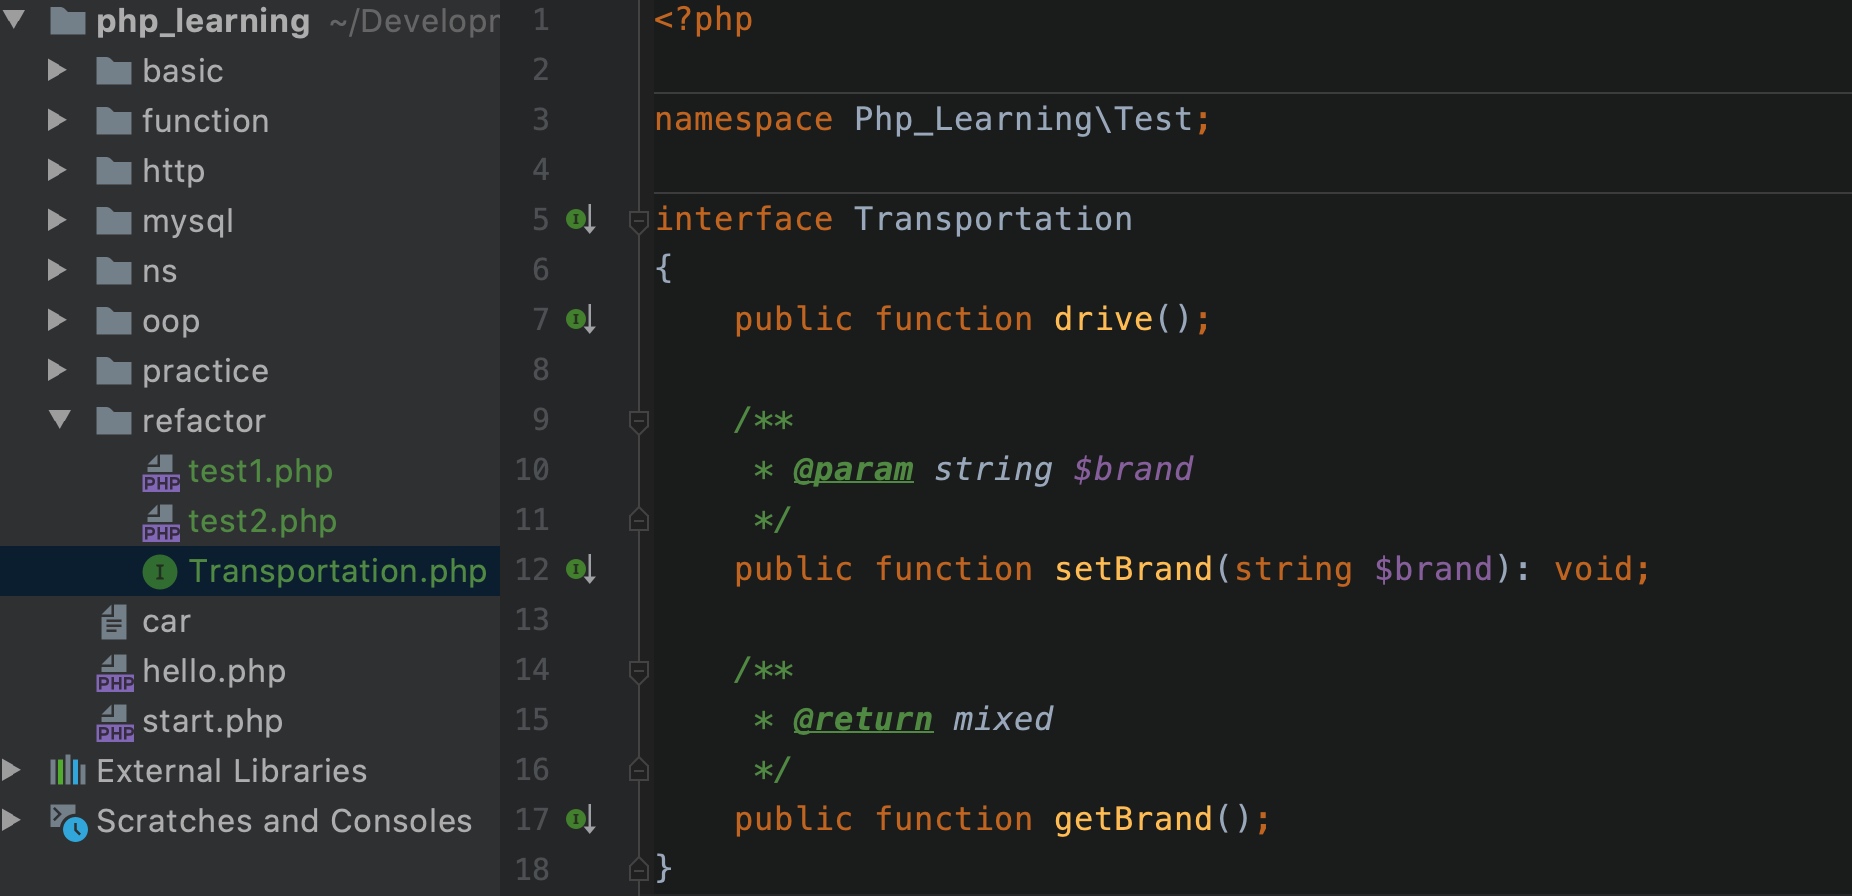The width and height of the screenshot is (1852, 896).
Task: Fold the doc comment starting on line 14
Action: (638, 671)
